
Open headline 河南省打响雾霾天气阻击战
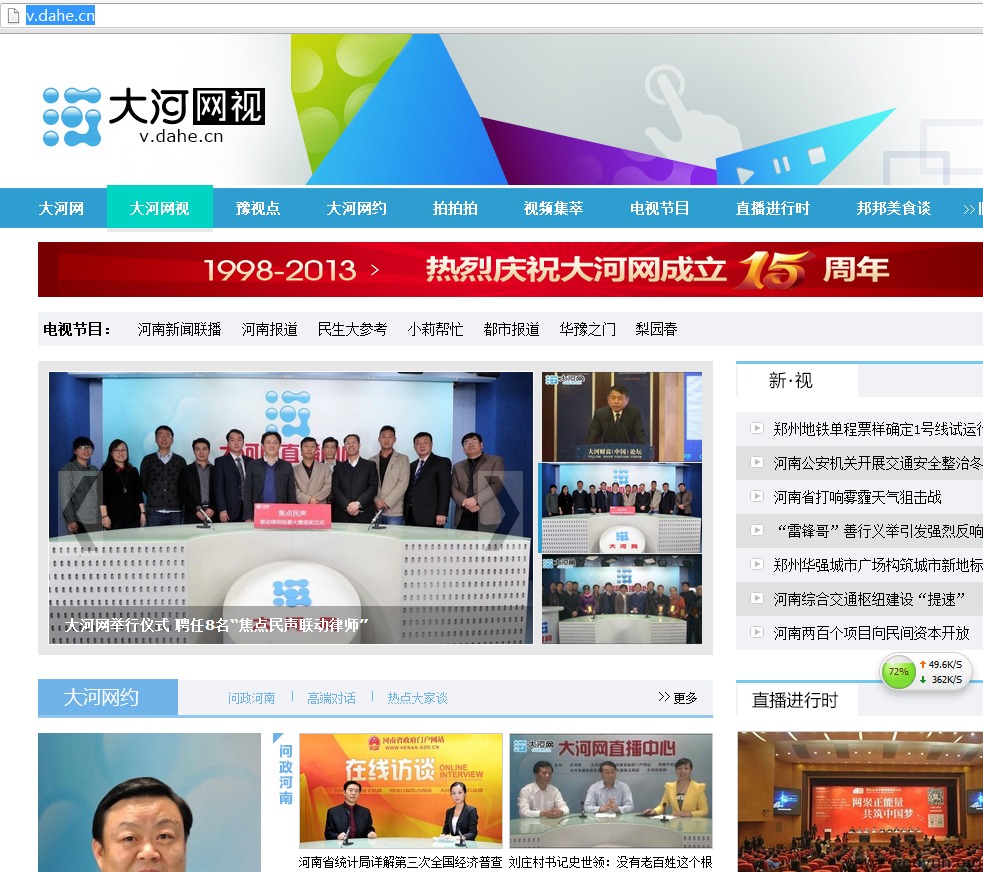click(857, 497)
